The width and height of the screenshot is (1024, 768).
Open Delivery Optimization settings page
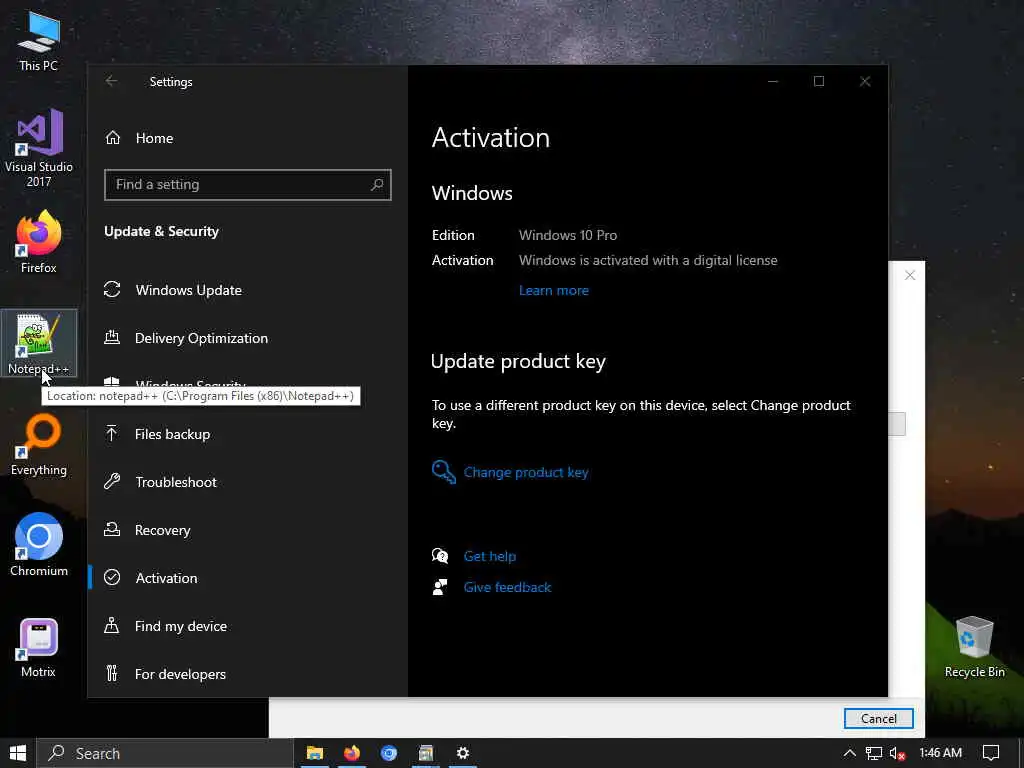point(248,338)
